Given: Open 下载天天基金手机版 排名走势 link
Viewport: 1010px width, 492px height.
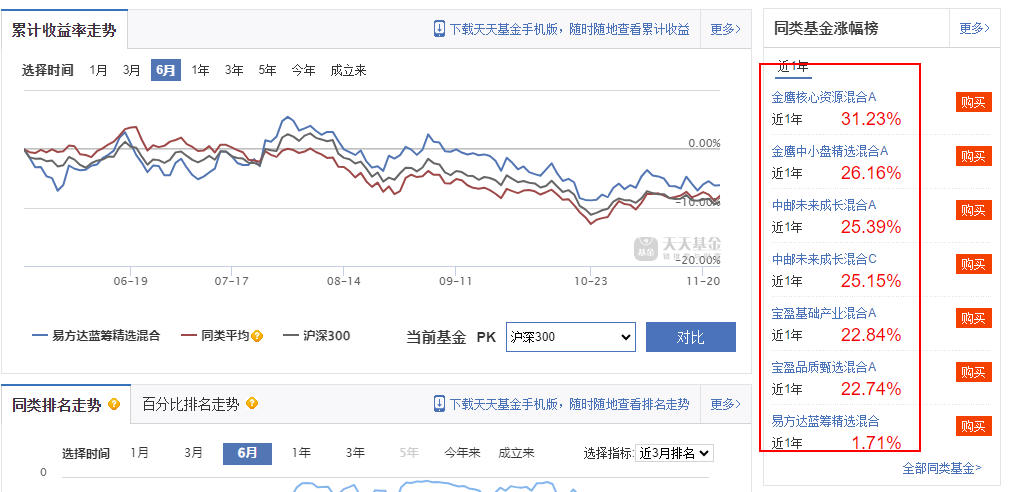Looking at the screenshot, I should pos(569,404).
